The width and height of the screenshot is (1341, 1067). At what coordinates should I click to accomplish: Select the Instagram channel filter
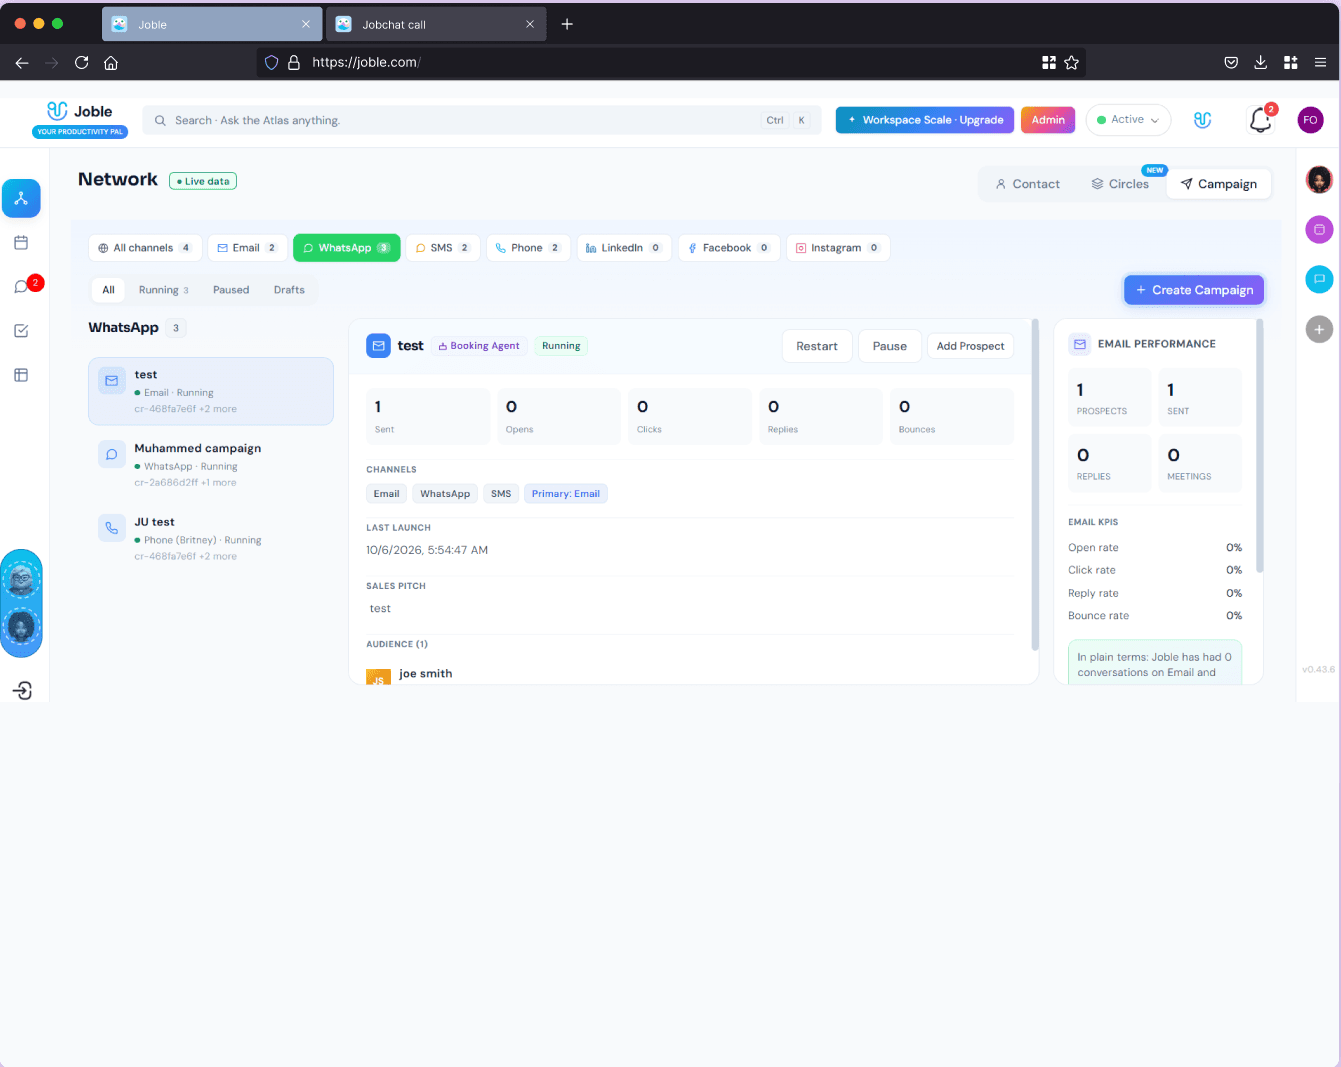(838, 248)
